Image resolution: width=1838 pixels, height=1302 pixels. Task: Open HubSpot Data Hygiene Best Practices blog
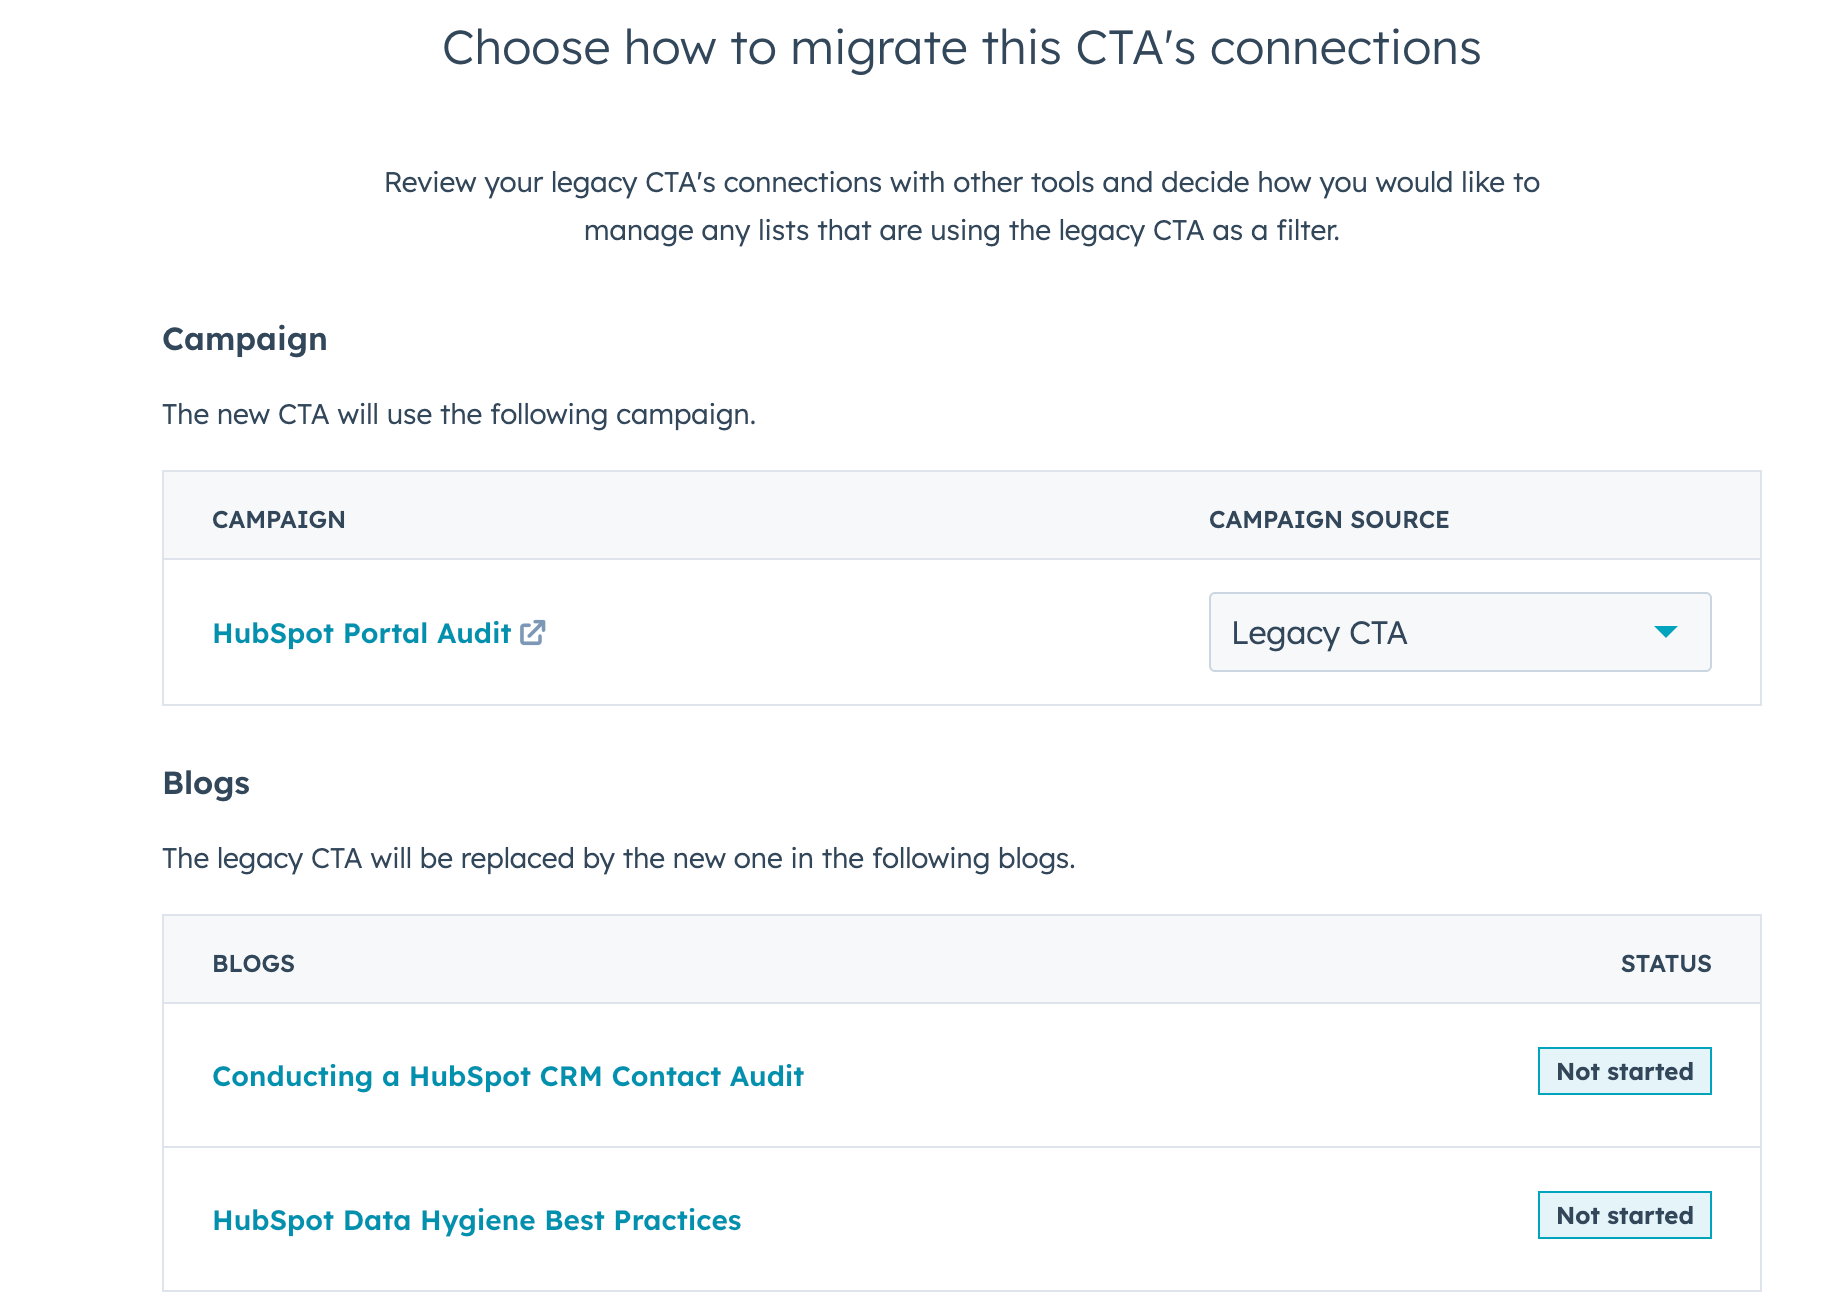(477, 1220)
